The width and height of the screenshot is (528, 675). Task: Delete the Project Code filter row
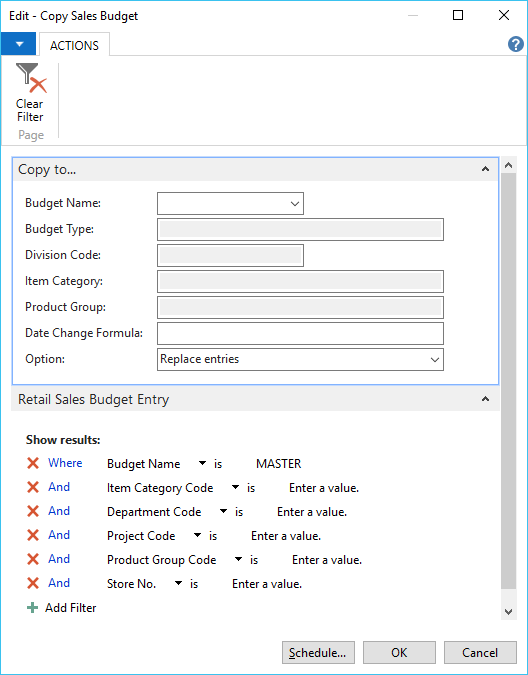[x=33, y=536]
